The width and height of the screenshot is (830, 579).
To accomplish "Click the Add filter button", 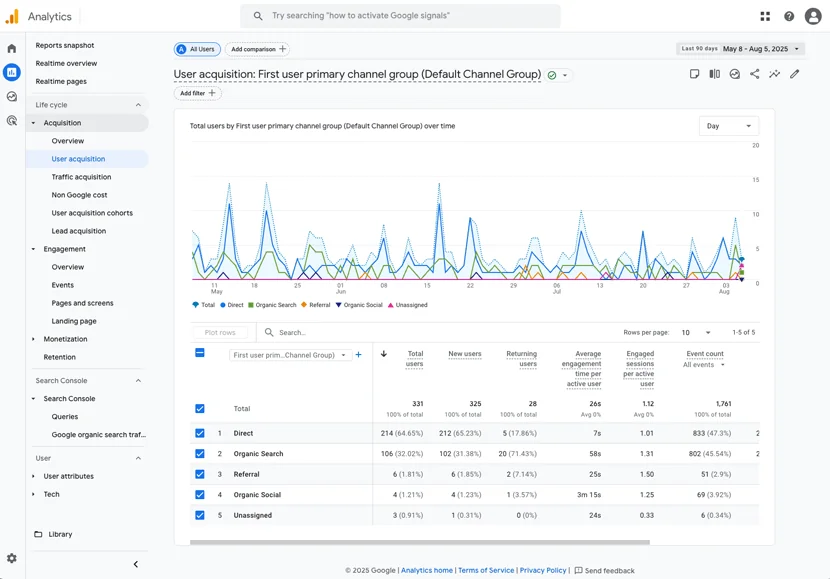I will tap(197, 93).
